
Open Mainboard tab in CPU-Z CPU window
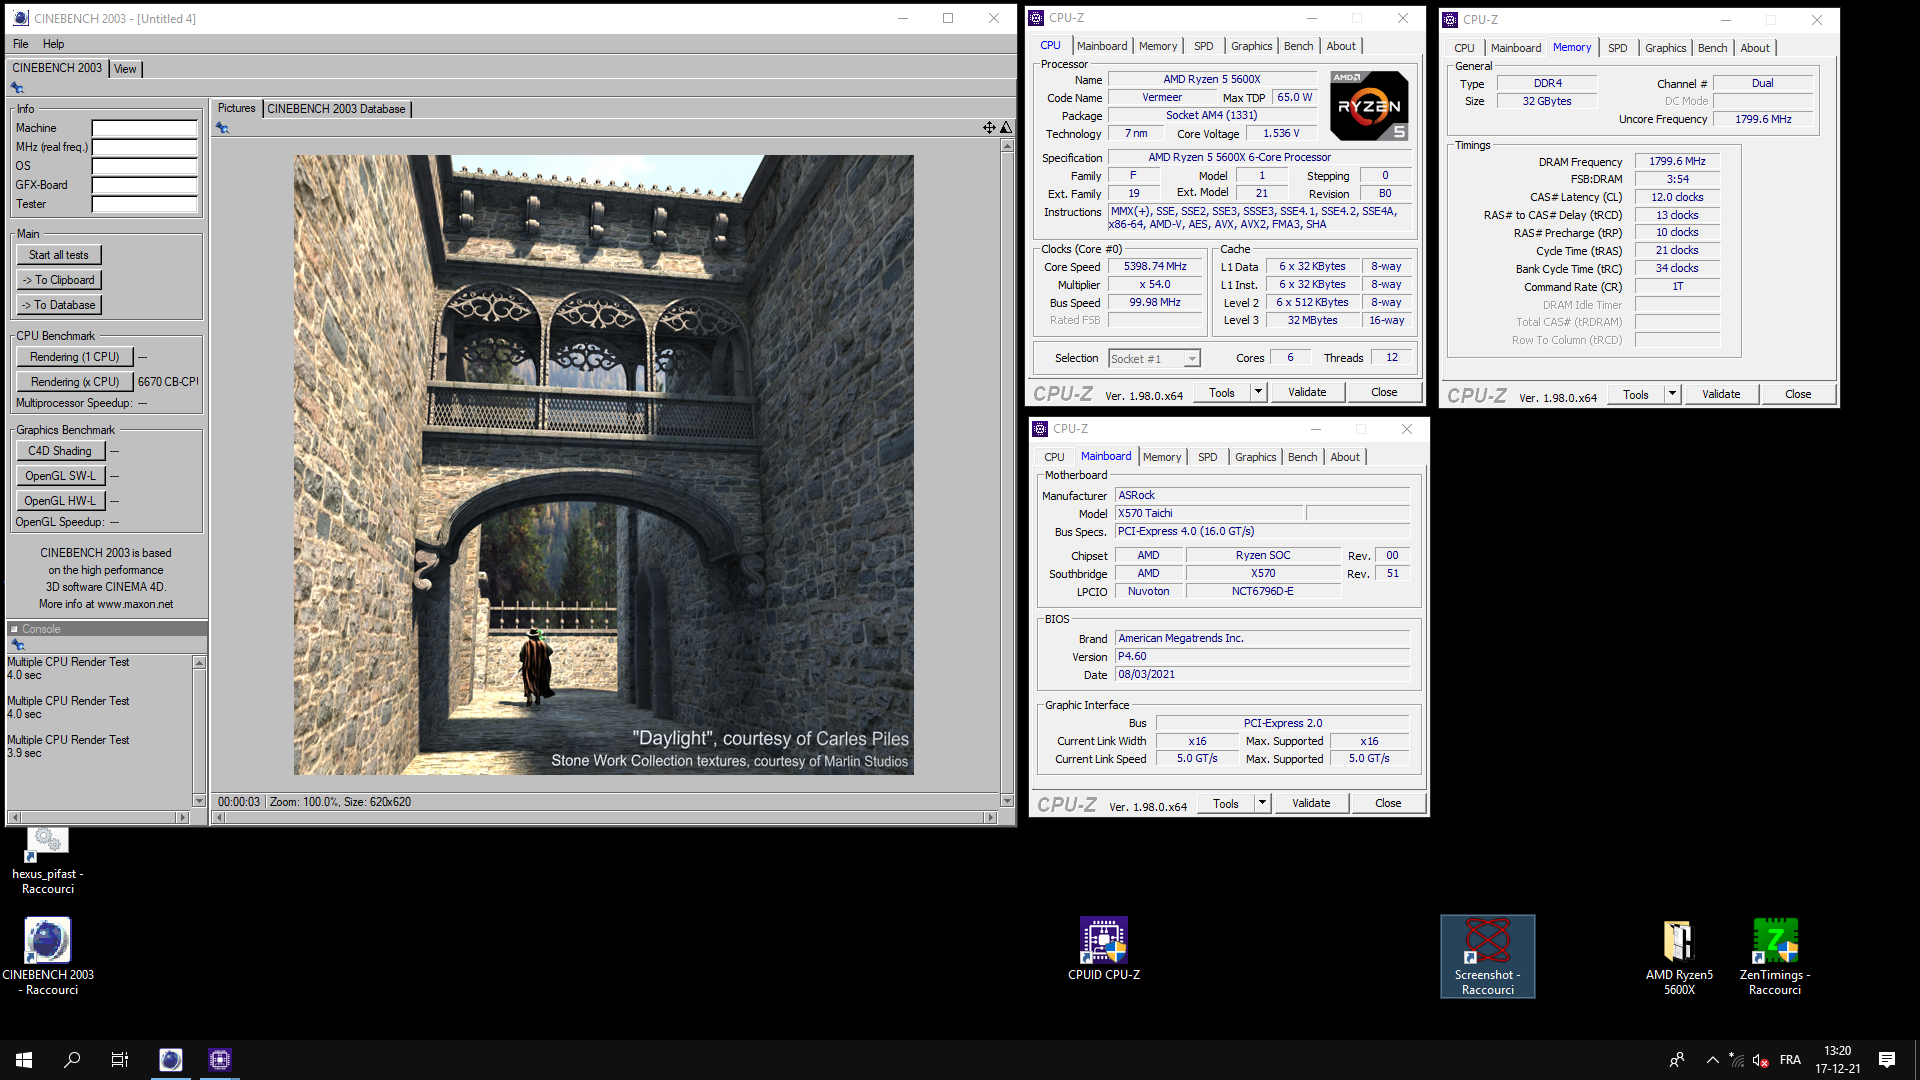coord(1102,46)
